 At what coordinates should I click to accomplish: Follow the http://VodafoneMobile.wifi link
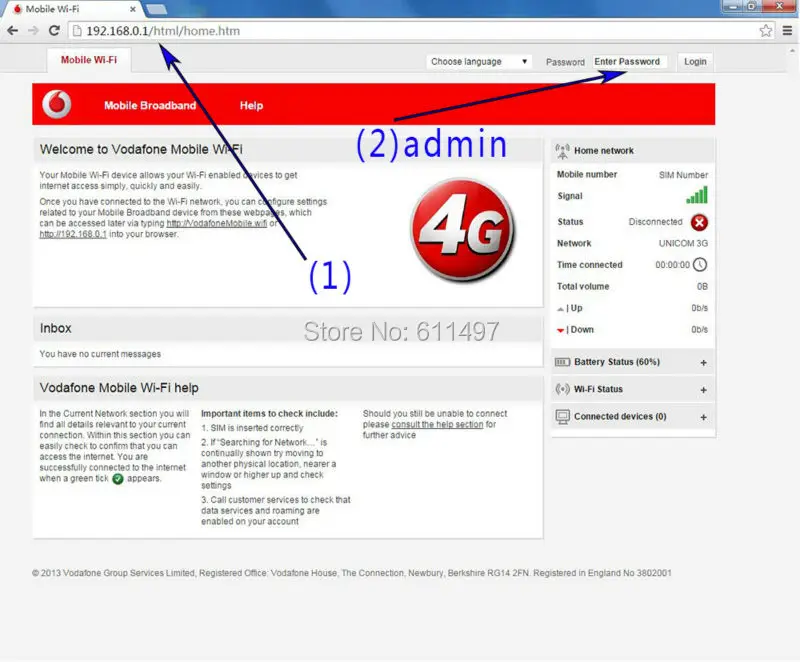217,223
